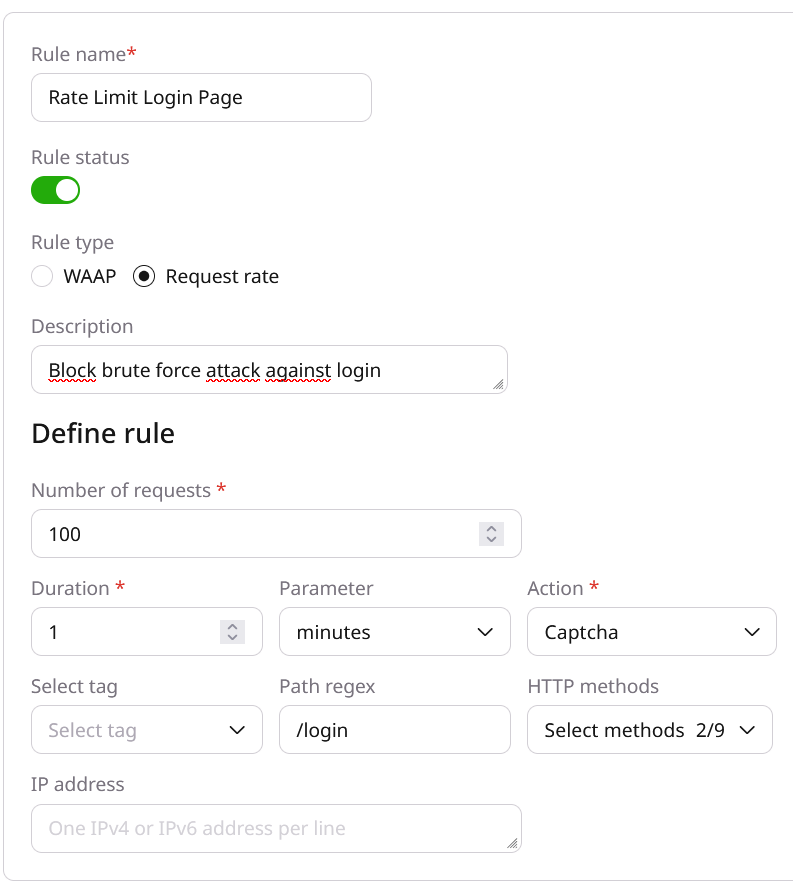The height and width of the screenshot is (886, 793).
Task: Click the IP address text area
Action: point(275,828)
